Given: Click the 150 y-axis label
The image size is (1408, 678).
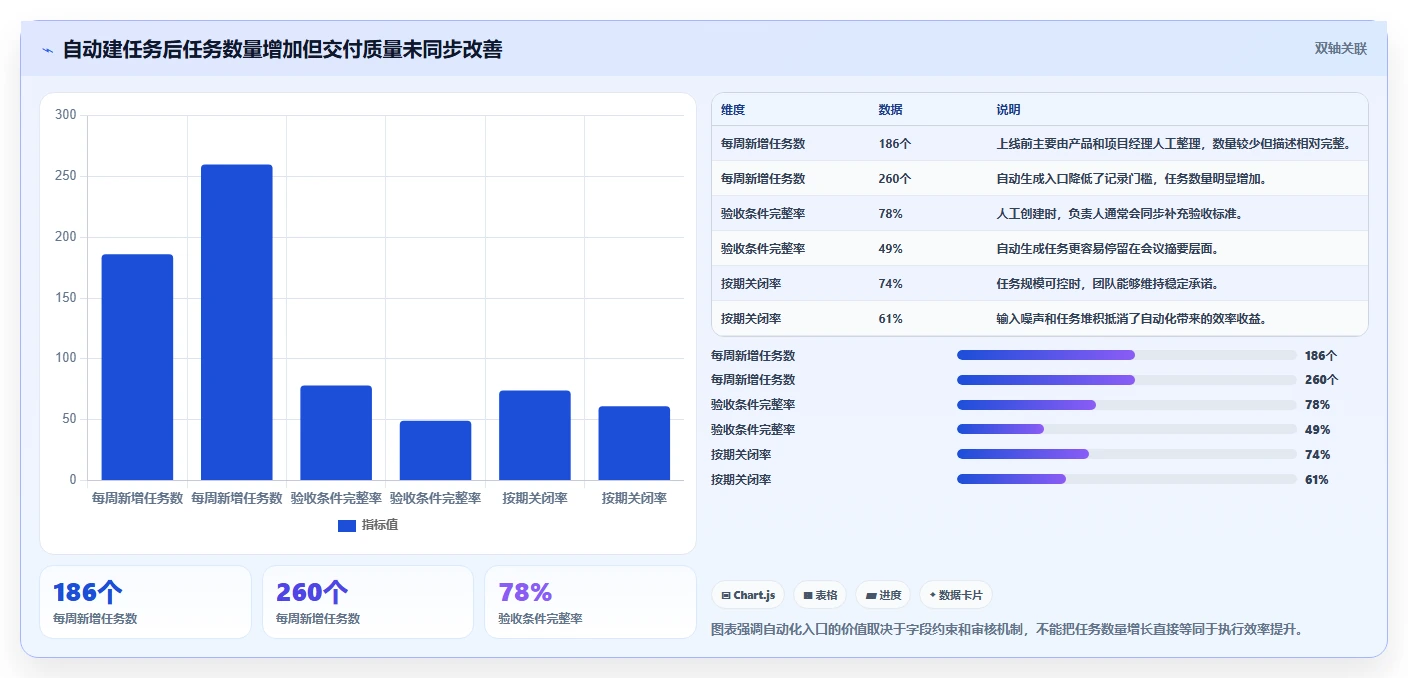Looking at the screenshot, I should (66, 298).
